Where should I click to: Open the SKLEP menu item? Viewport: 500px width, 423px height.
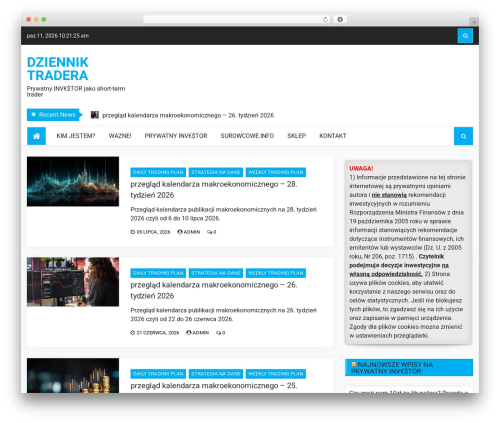296,136
